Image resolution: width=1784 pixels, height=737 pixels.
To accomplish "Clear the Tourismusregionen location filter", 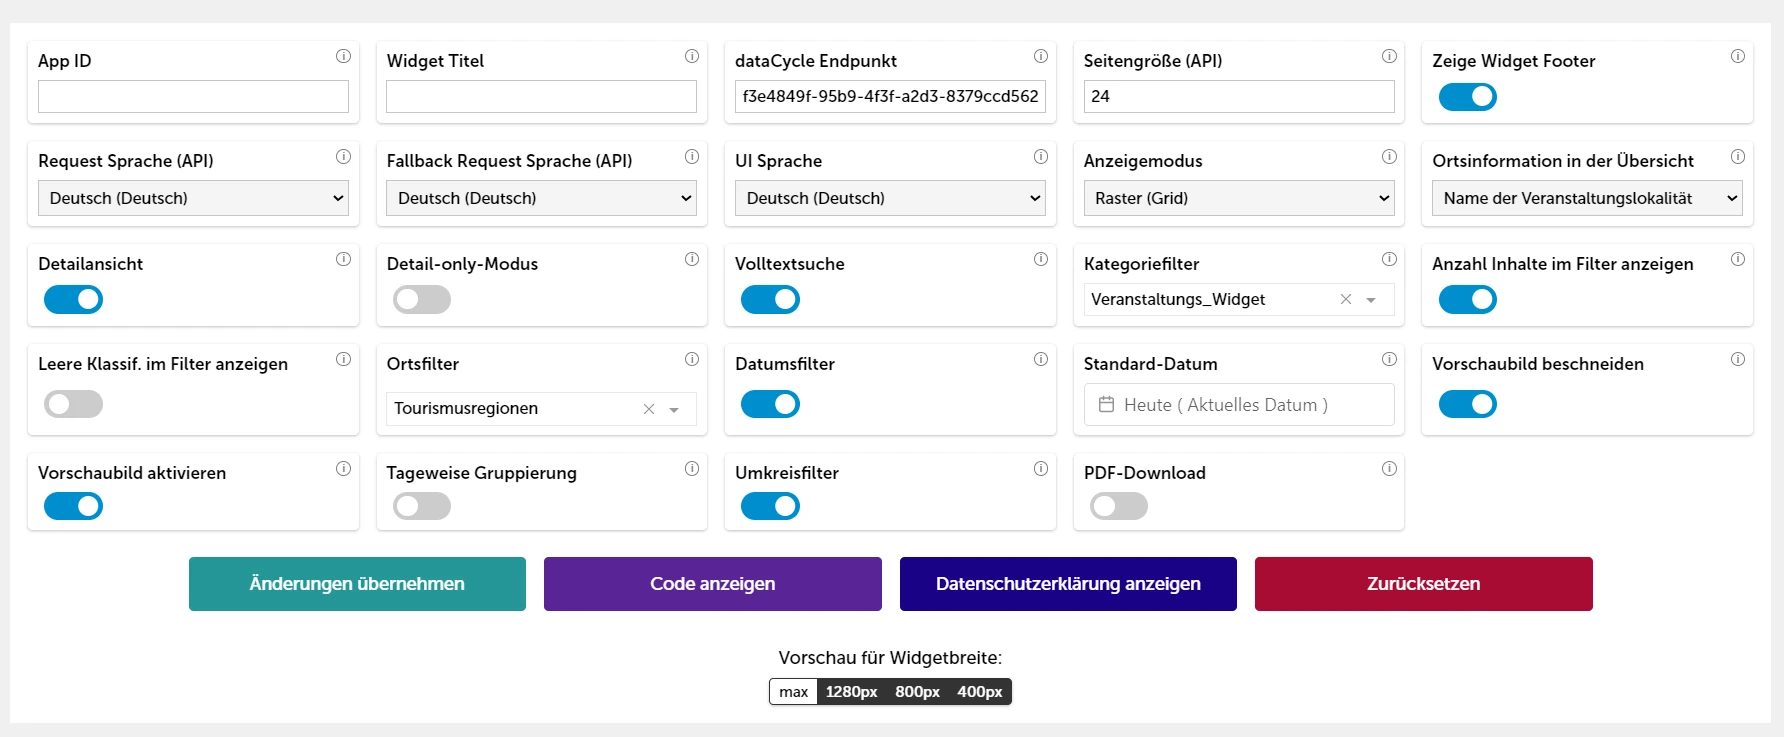I will 648,409.
